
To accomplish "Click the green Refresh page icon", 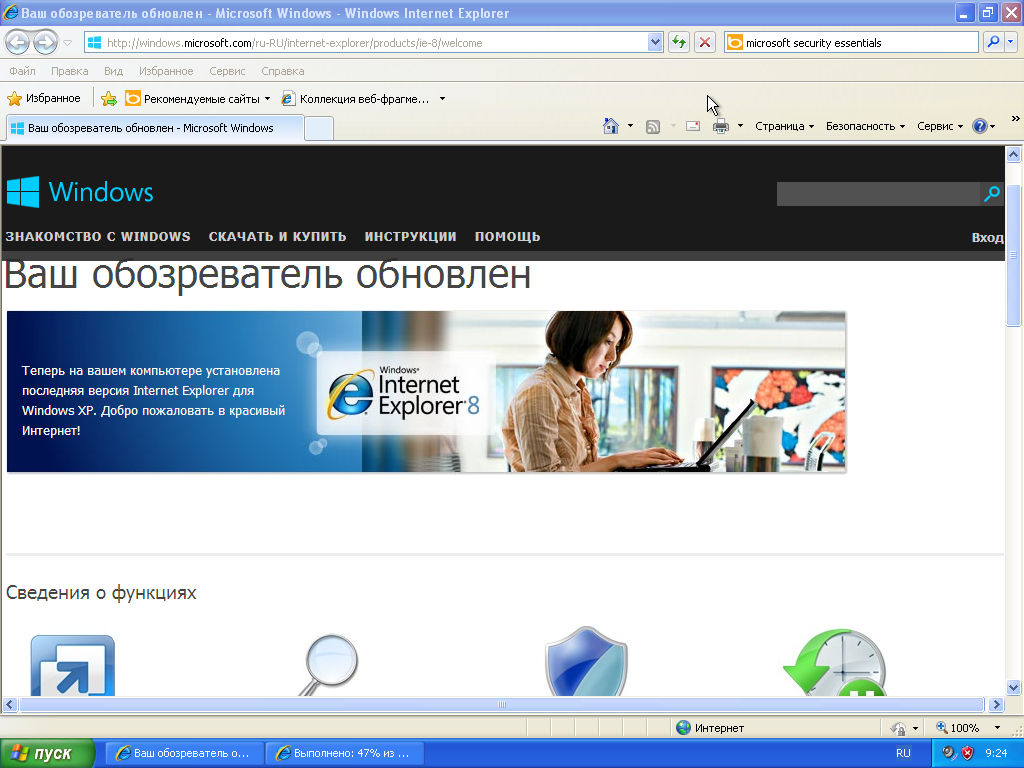I will coord(679,42).
